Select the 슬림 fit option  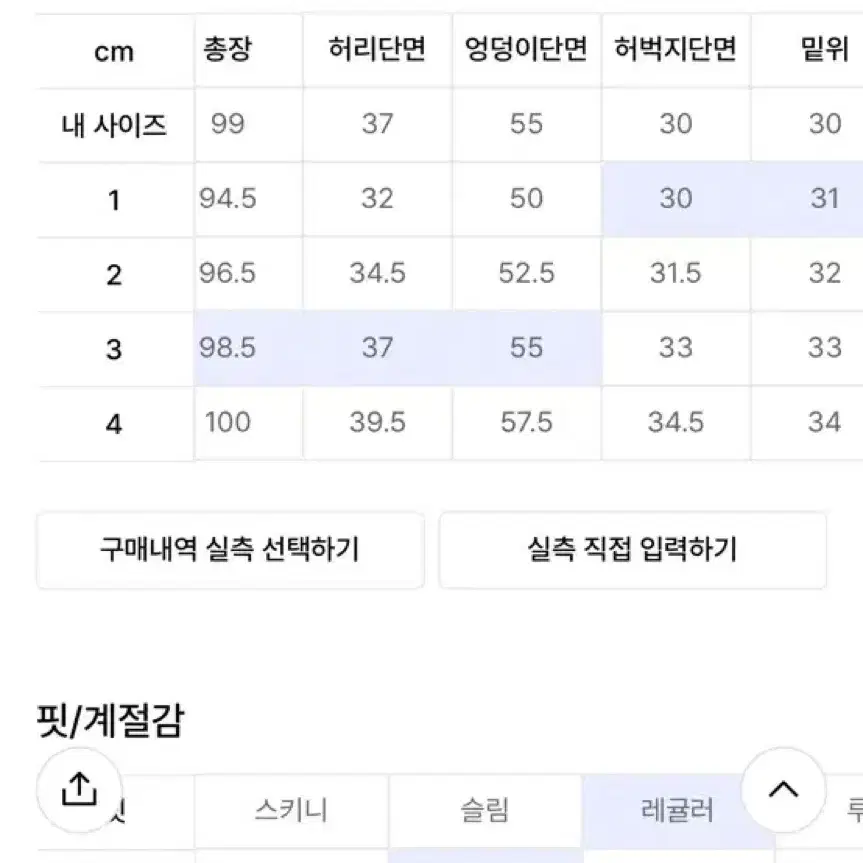tap(485, 811)
